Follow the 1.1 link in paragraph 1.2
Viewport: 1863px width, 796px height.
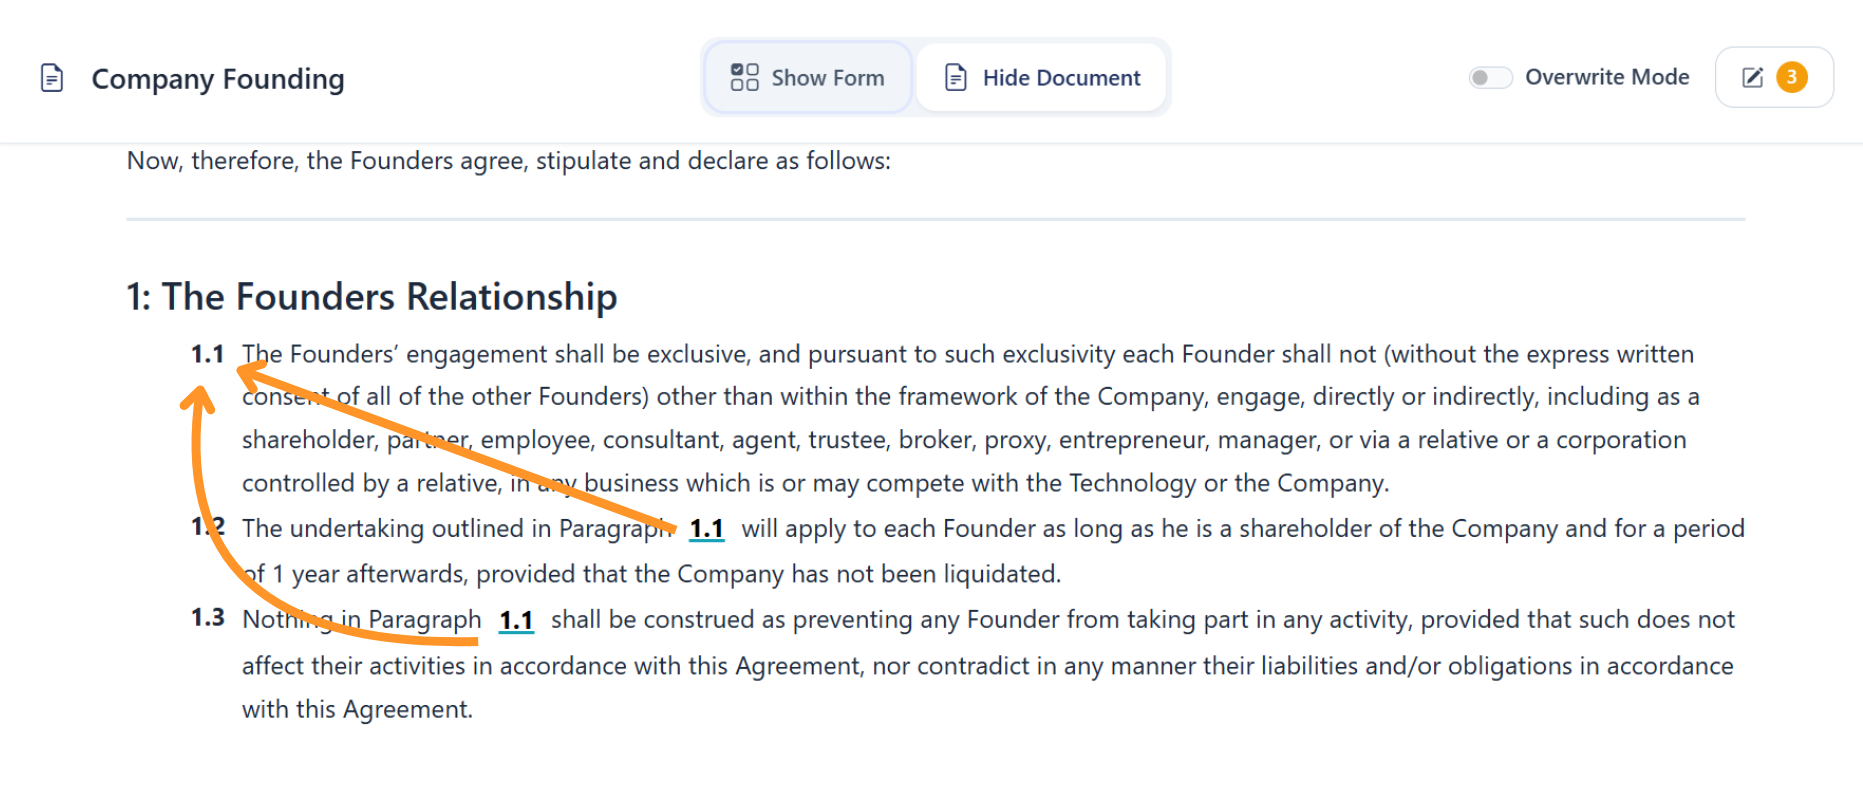(706, 528)
